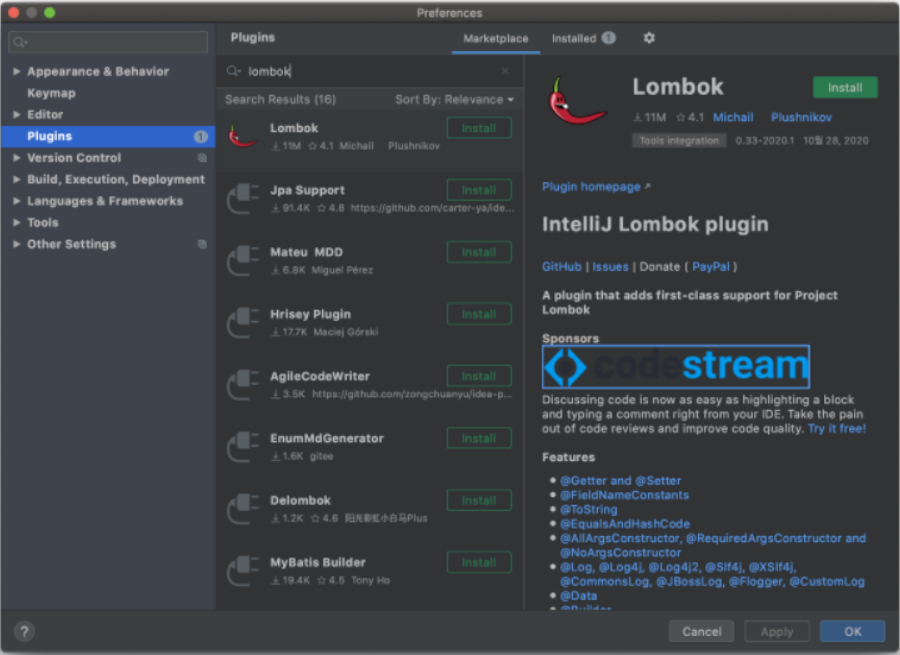Screen dimensions: 900x655
Task: Click the project-level icon beside Other Settings
Action: click(x=202, y=245)
